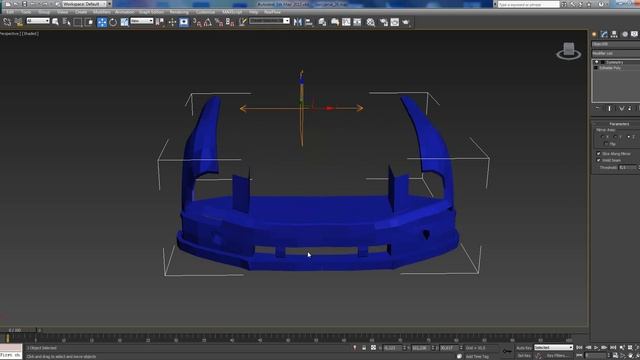Activate the Select and Scale tool
Screen dimensions: 640x360
124,22
